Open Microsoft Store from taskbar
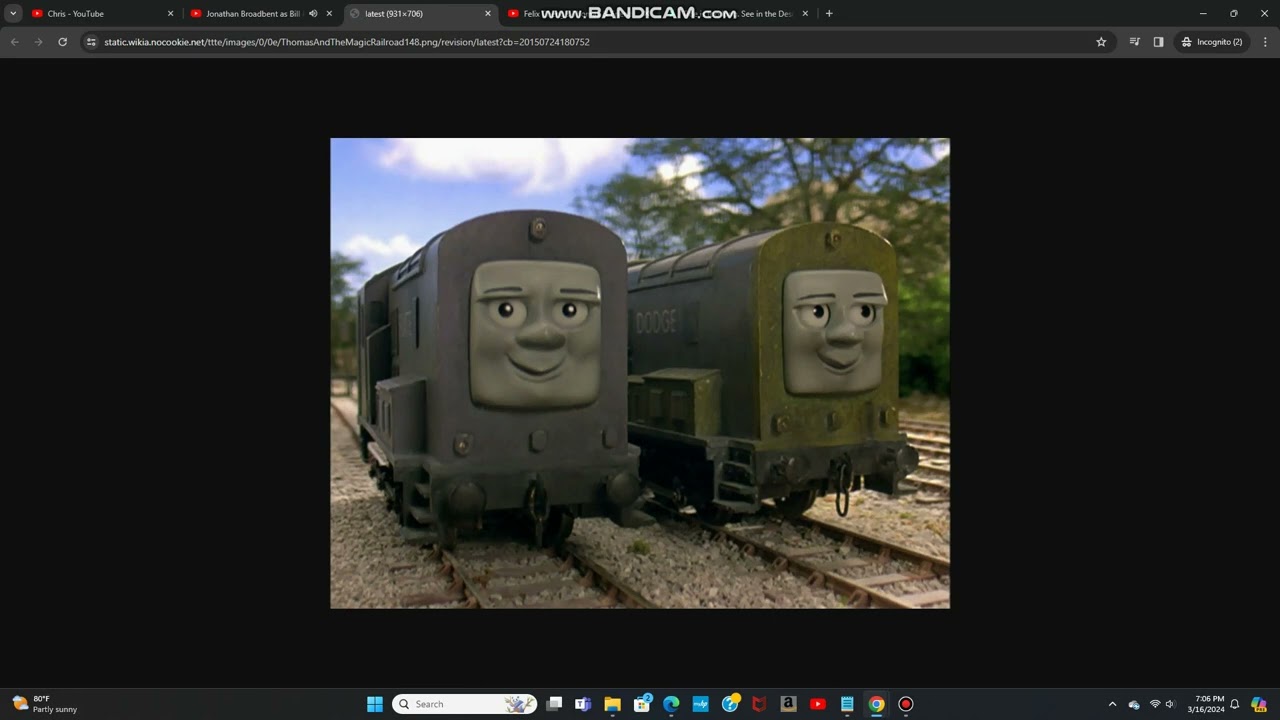This screenshot has width=1280, height=720. pos(642,704)
